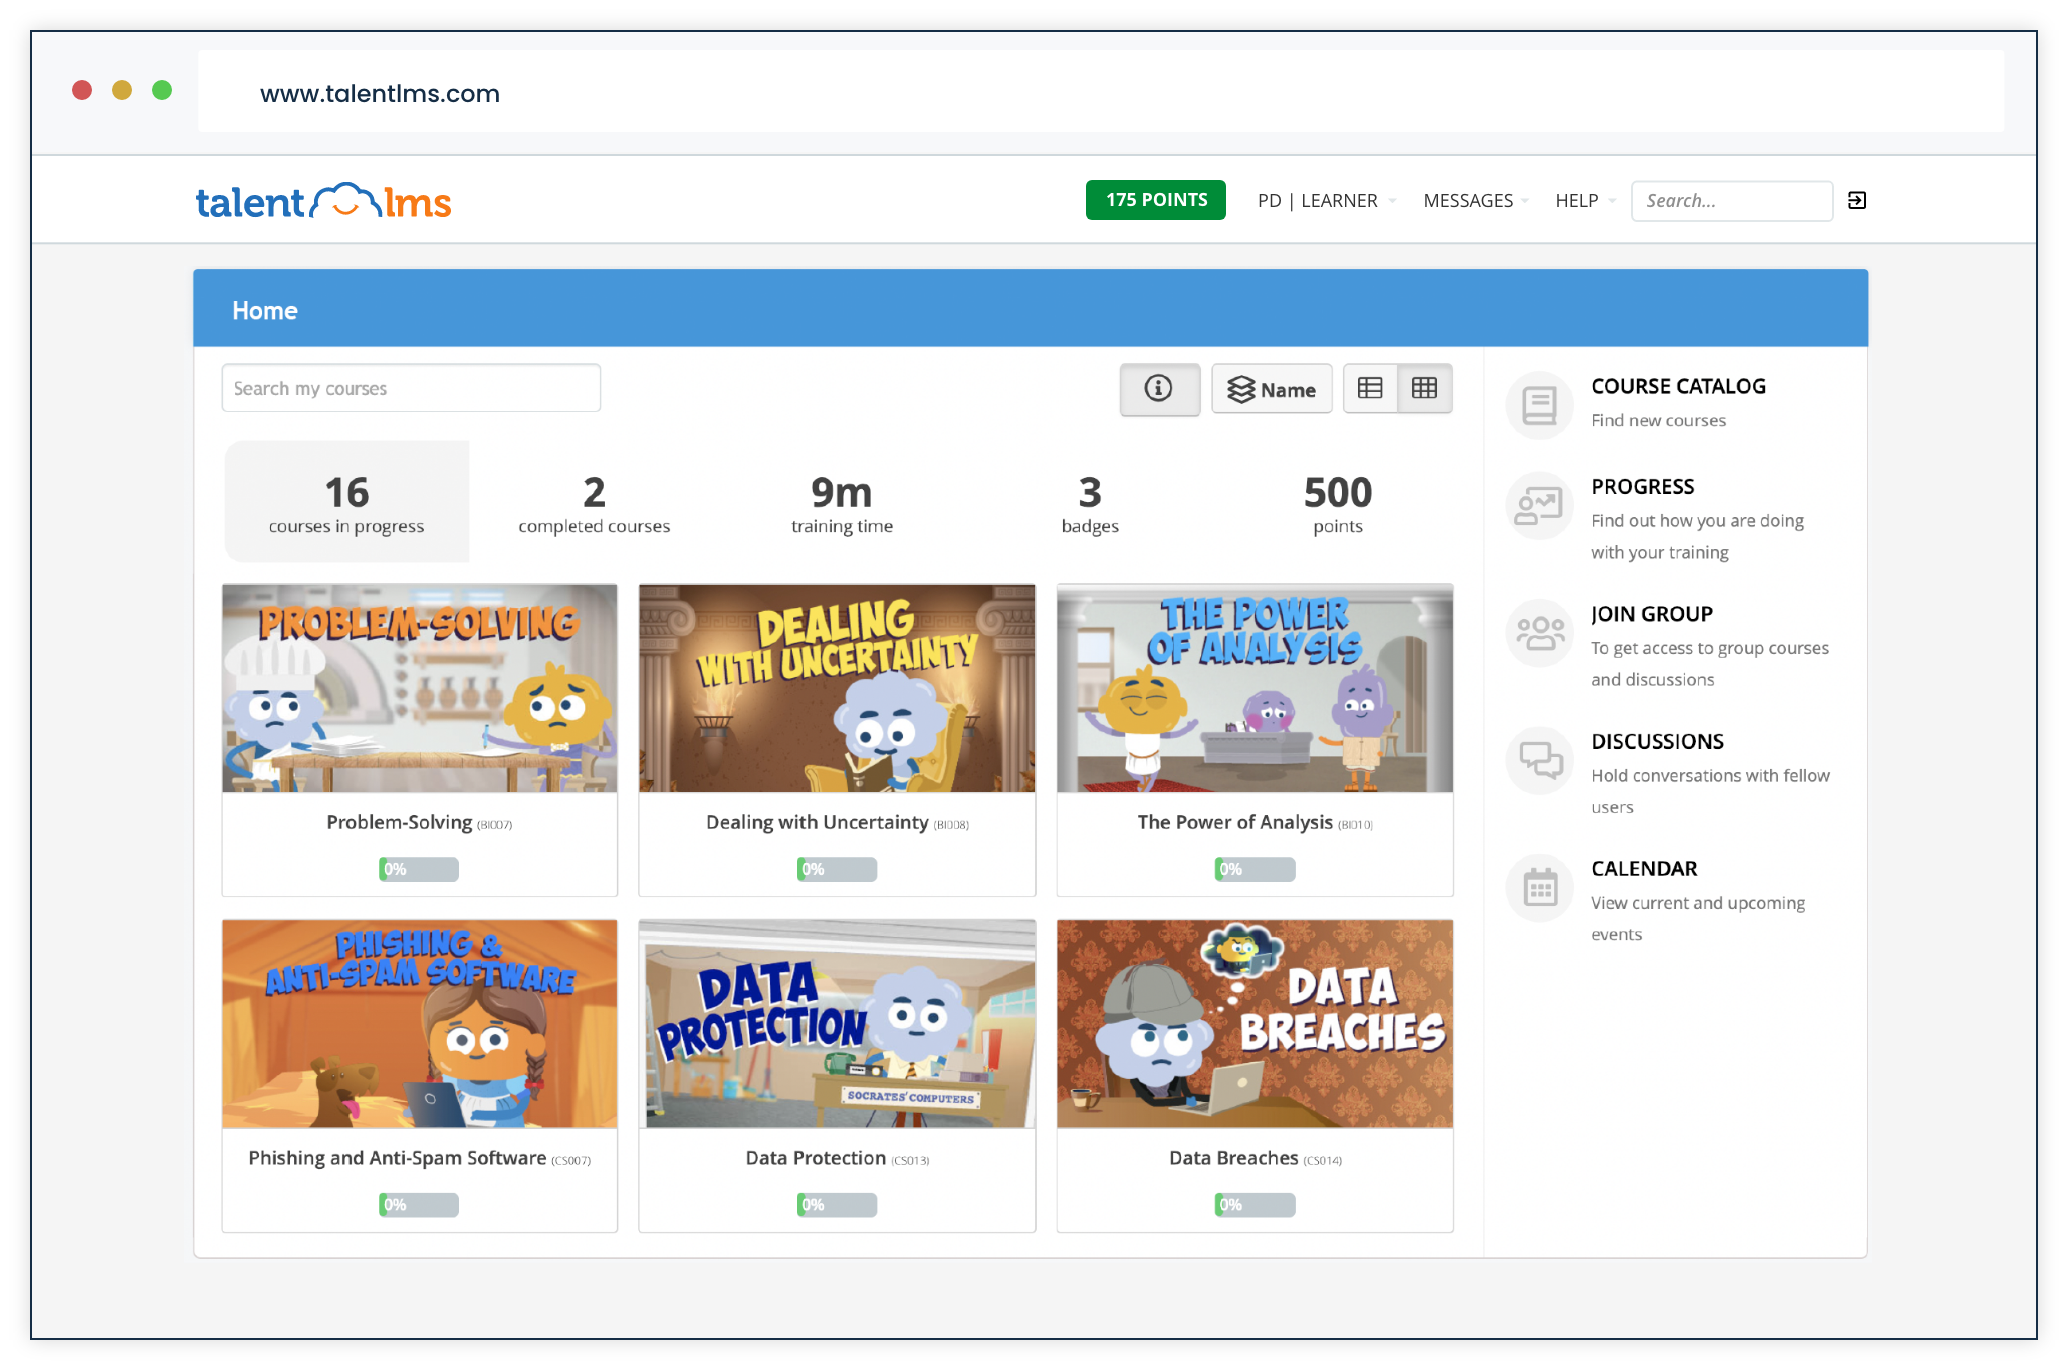Click Problem-Solving 0% progress bar
Image resolution: width=2068 pixels, height=1370 pixels.
point(419,869)
